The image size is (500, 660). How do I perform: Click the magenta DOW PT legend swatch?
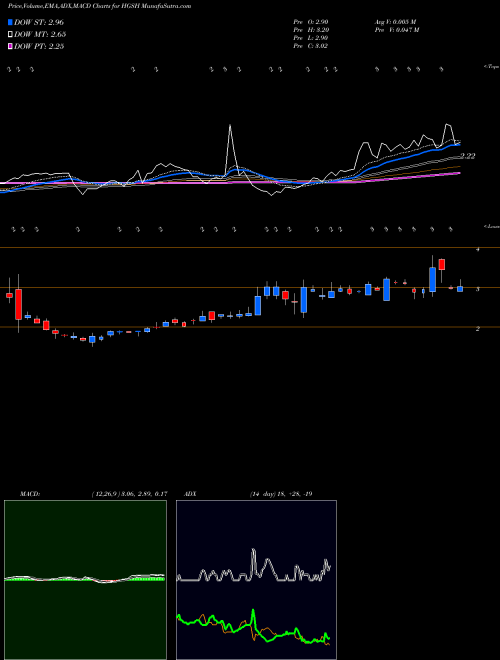[10, 46]
